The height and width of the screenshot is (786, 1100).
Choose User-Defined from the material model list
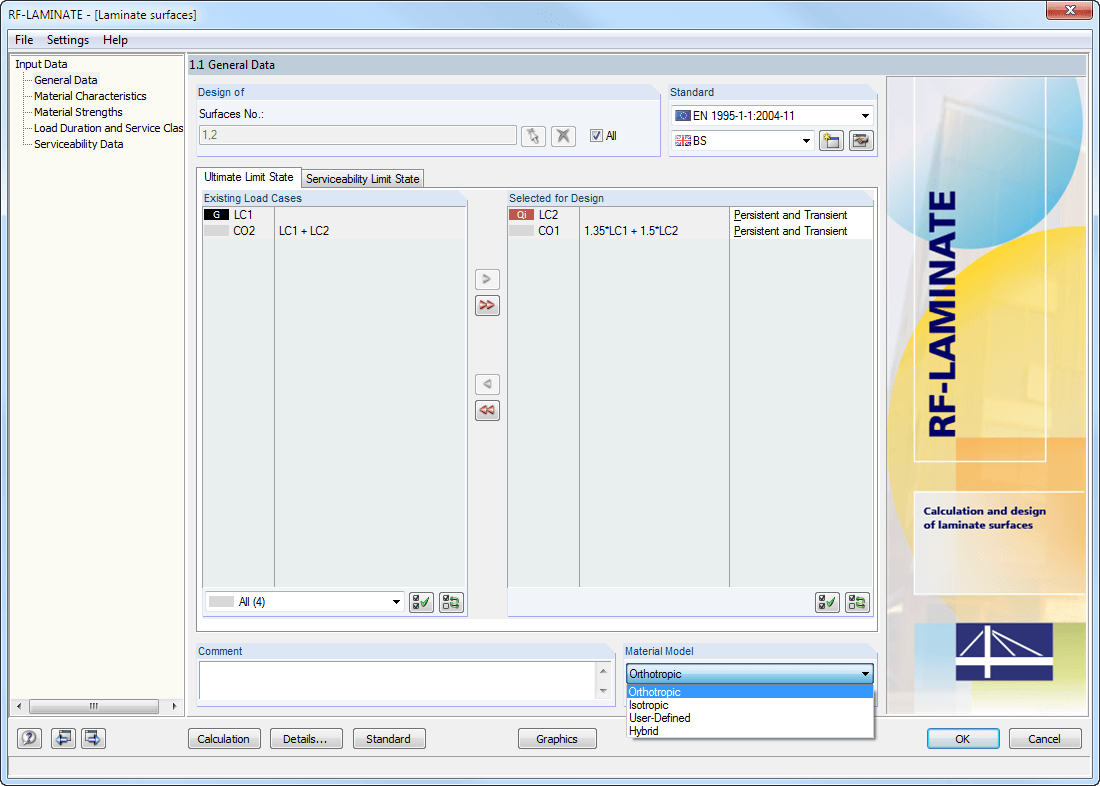tap(749, 718)
